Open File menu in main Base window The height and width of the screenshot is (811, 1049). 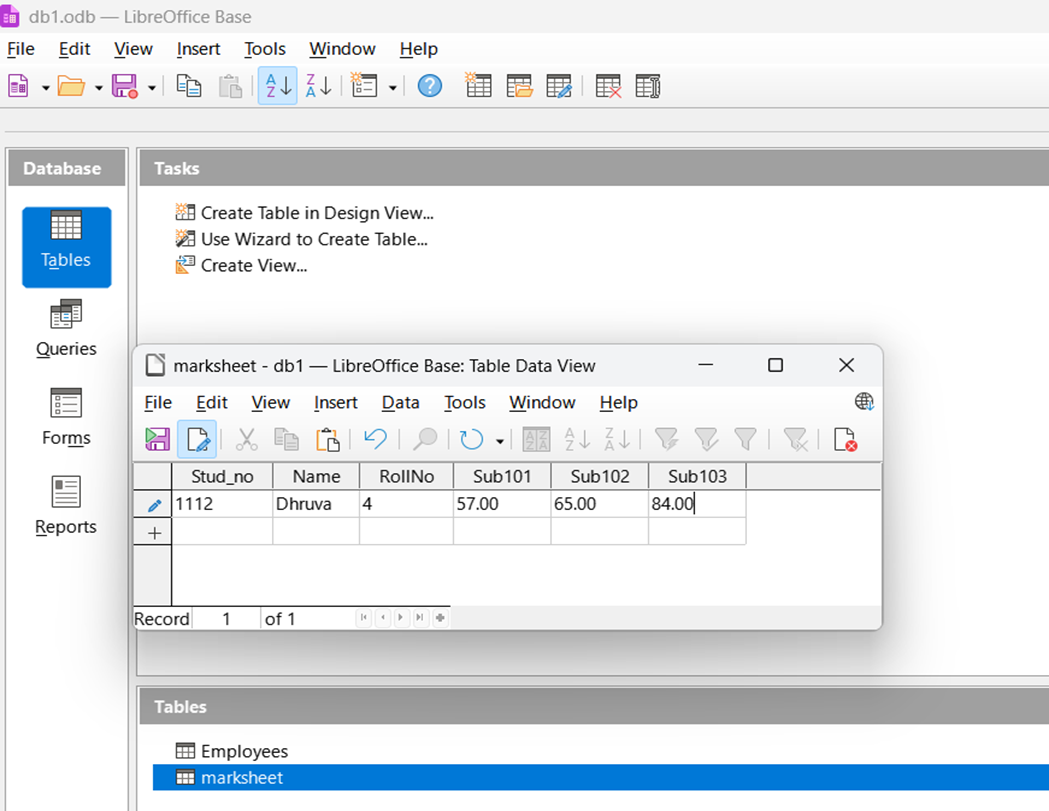click(21, 49)
